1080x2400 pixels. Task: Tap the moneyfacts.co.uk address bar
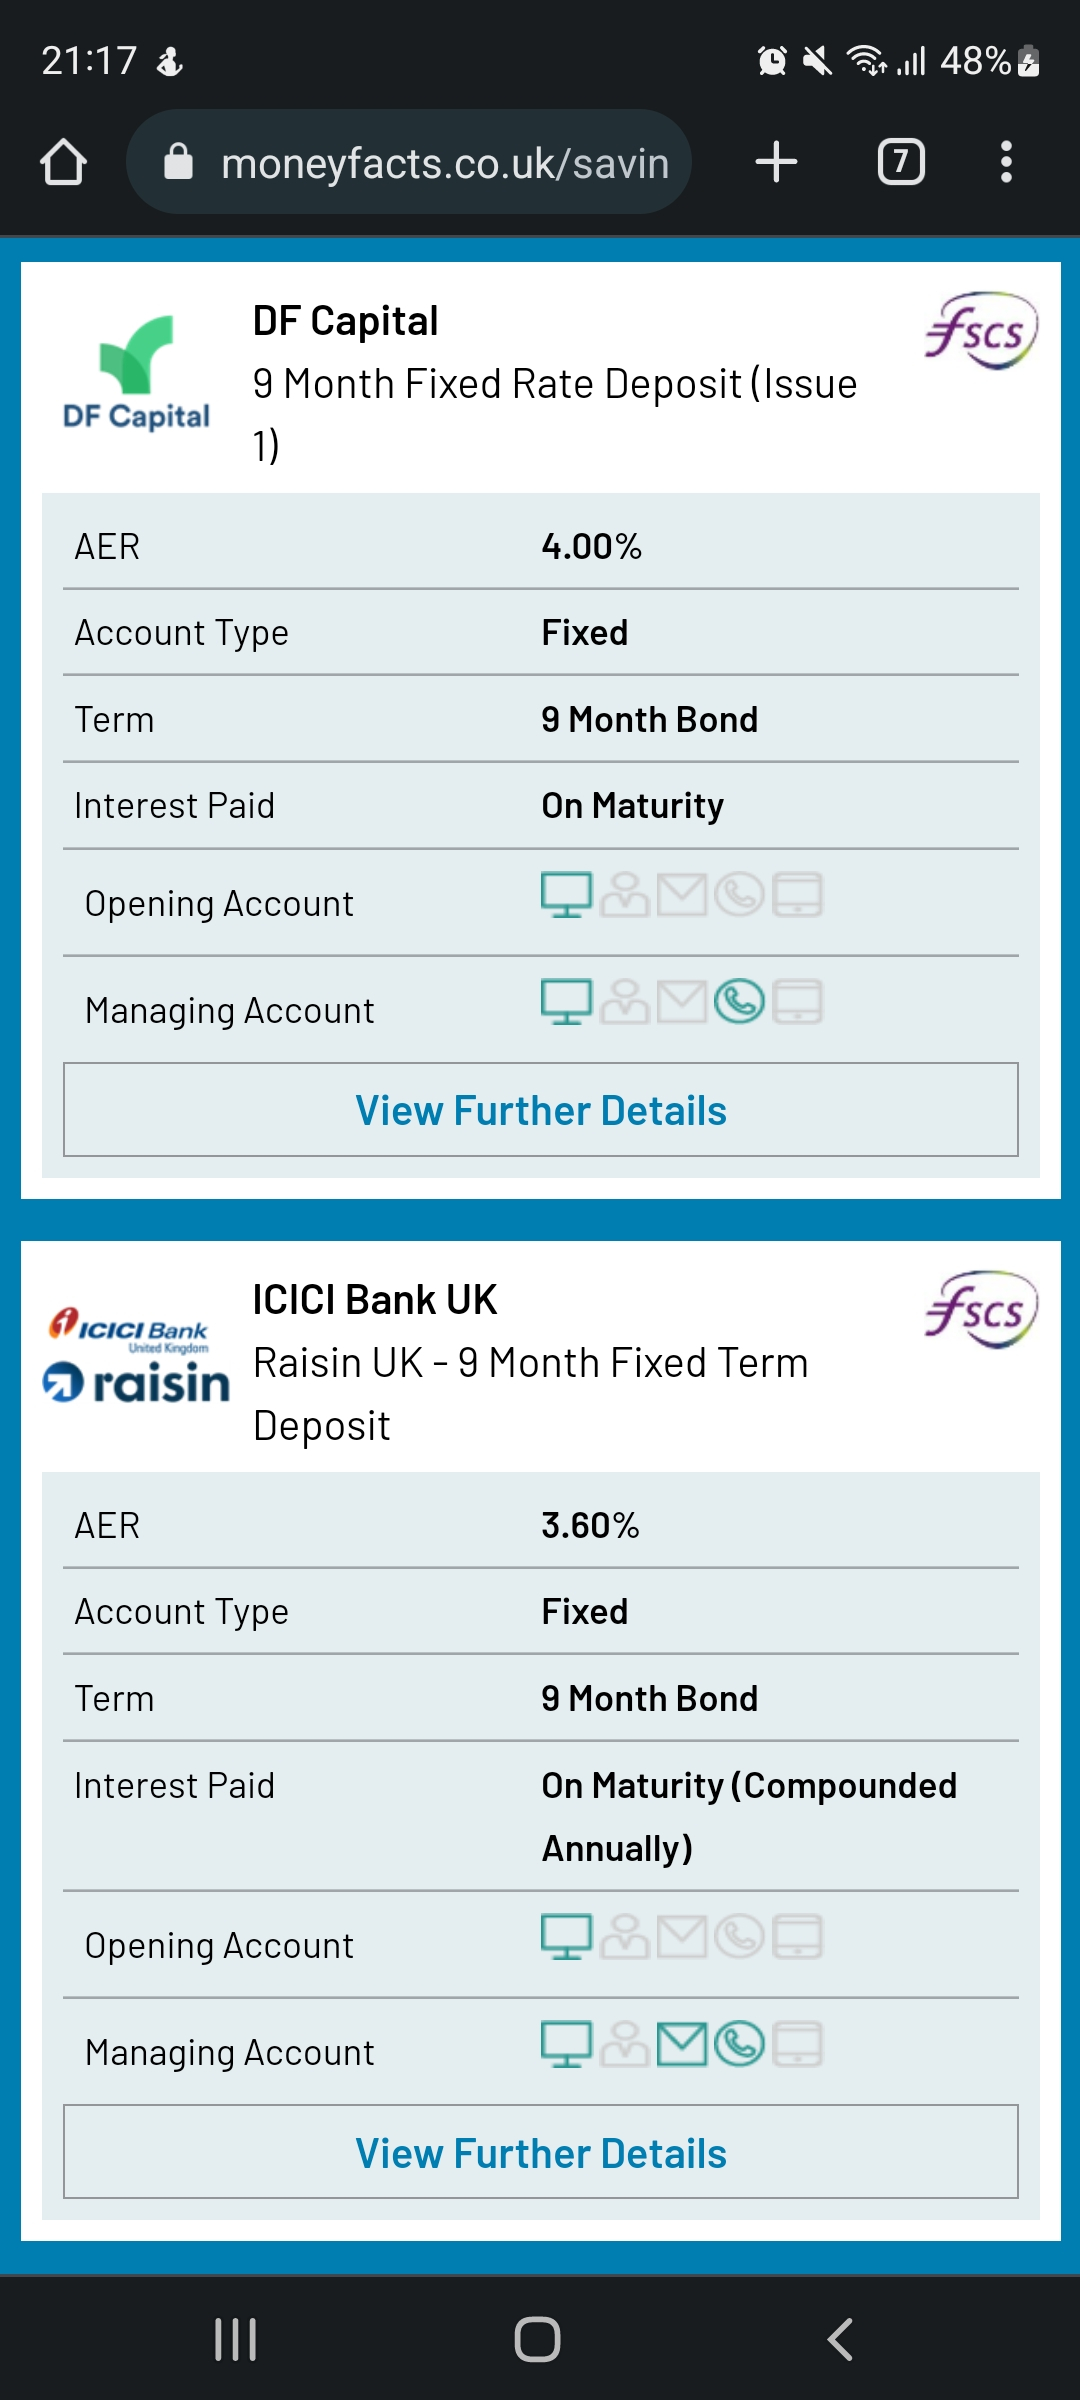[409, 162]
